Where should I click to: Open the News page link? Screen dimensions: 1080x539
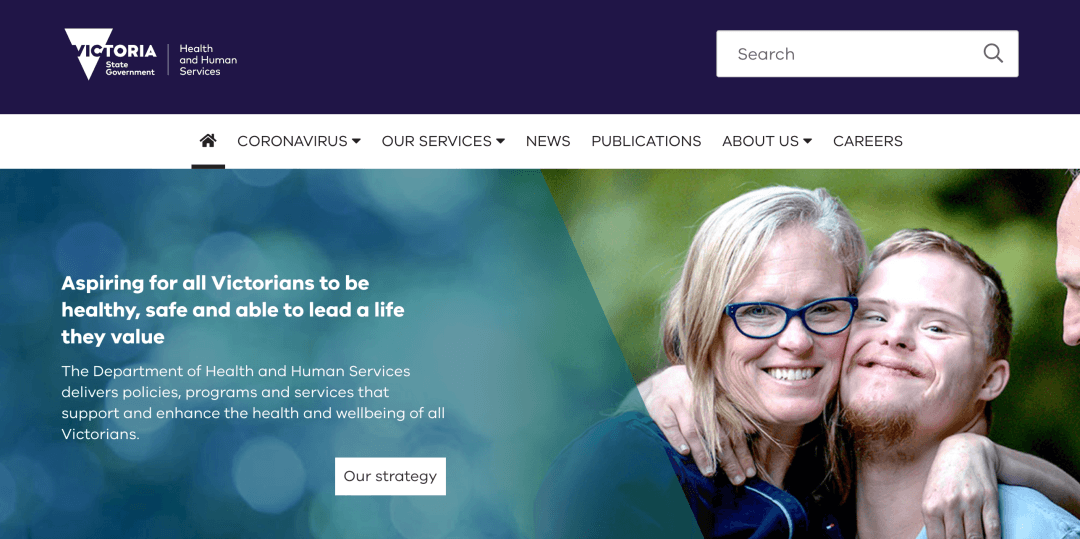548,141
